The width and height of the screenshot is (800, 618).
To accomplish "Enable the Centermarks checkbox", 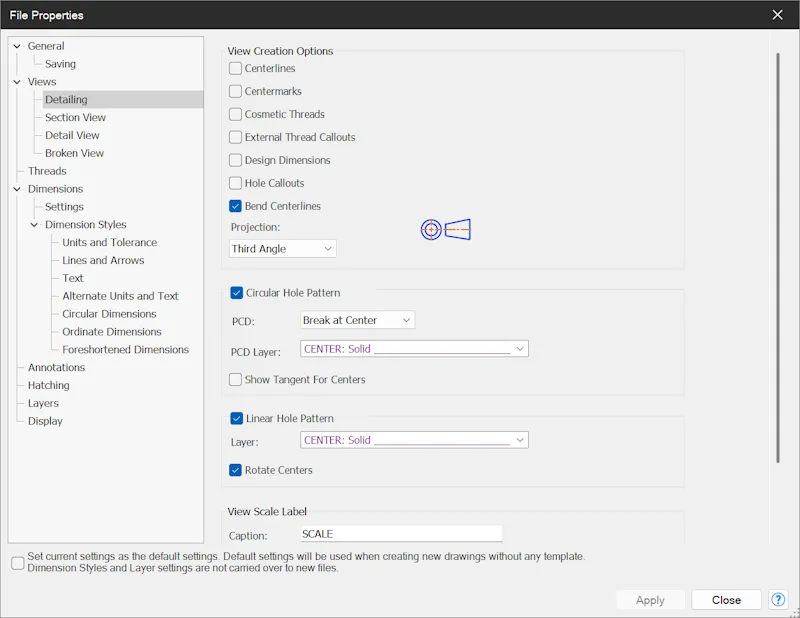I will pos(235,91).
